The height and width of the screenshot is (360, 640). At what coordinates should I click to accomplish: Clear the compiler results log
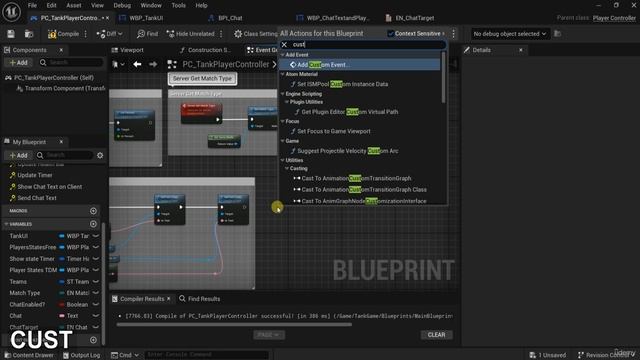(436, 335)
